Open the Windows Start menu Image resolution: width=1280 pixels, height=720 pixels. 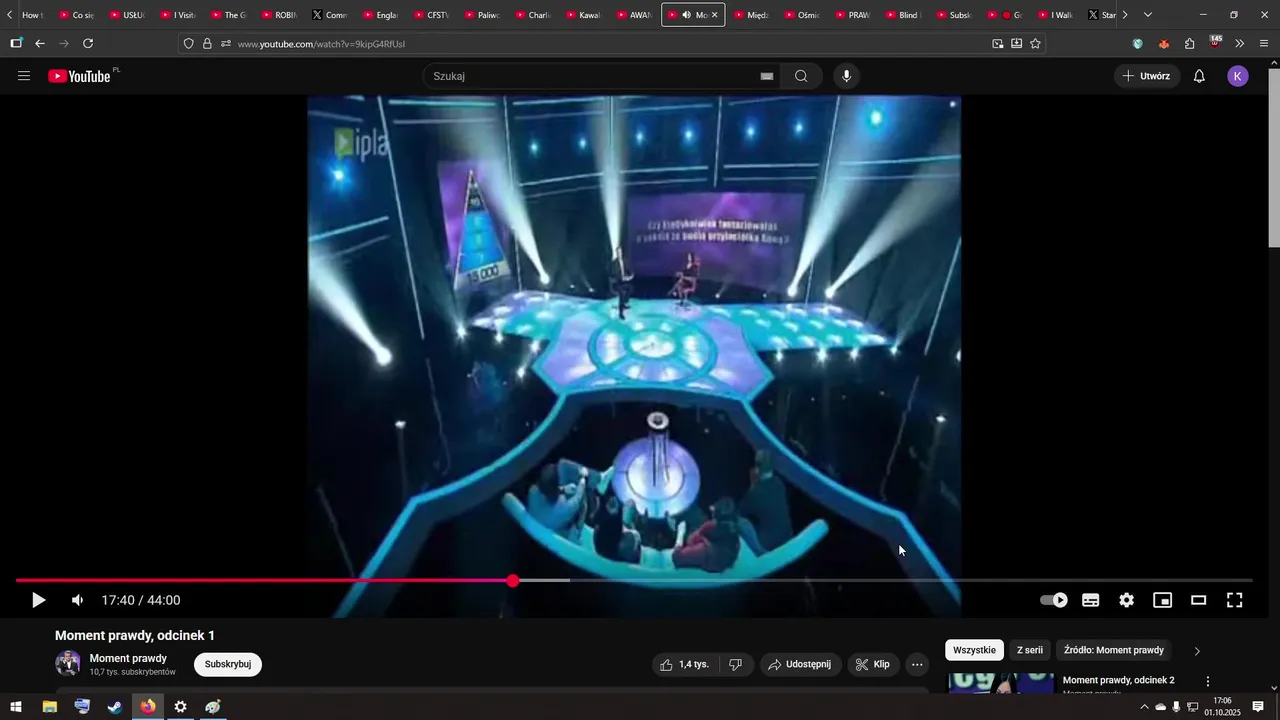pyautogui.click(x=16, y=707)
